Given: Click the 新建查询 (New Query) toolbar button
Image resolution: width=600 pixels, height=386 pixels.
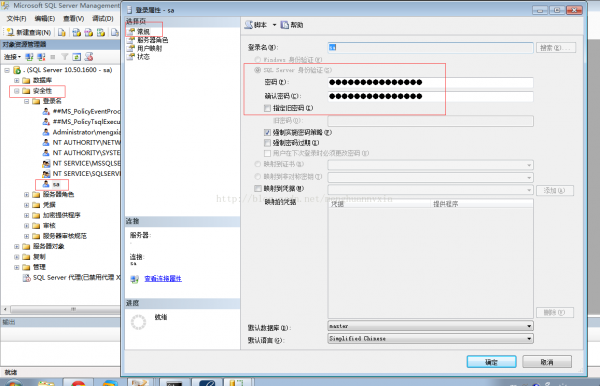Looking at the screenshot, I should click(x=29, y=33).
